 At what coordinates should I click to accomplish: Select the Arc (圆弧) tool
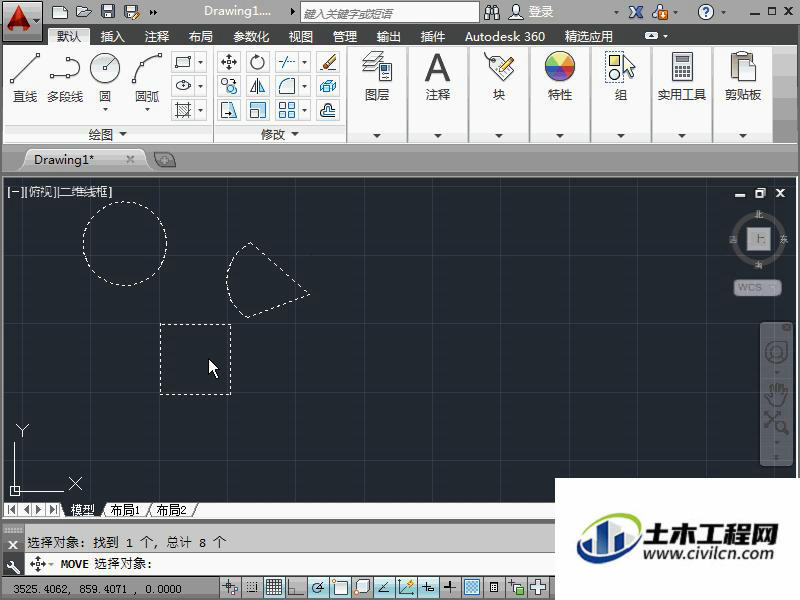coord(147,77)
